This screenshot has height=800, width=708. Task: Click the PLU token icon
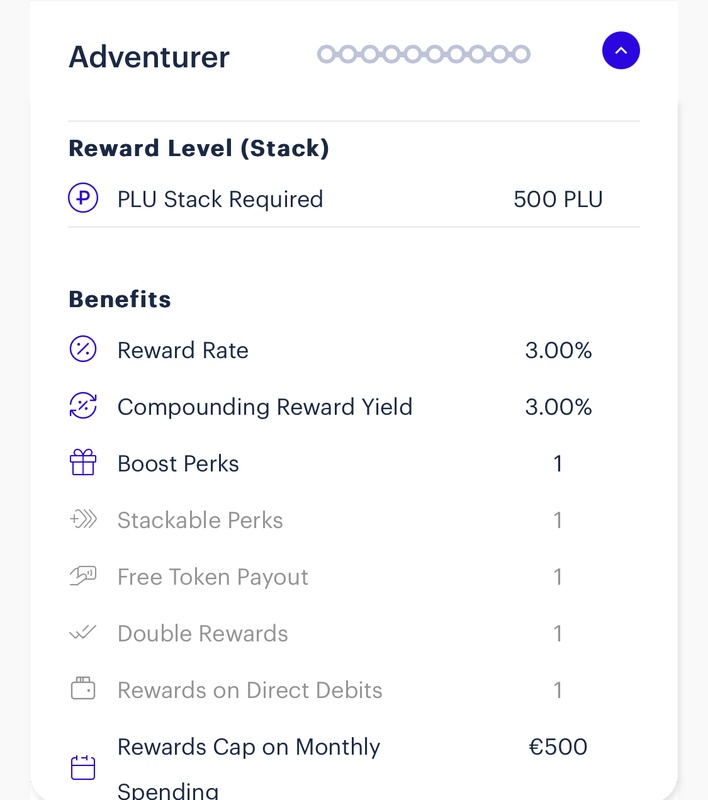(x=83, y=199)
